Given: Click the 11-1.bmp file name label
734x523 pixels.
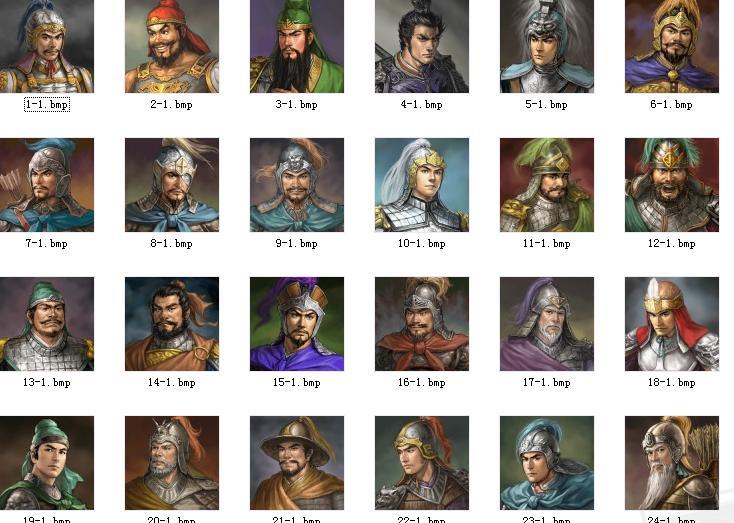Looking at the screenshot, I should (546, 243).
